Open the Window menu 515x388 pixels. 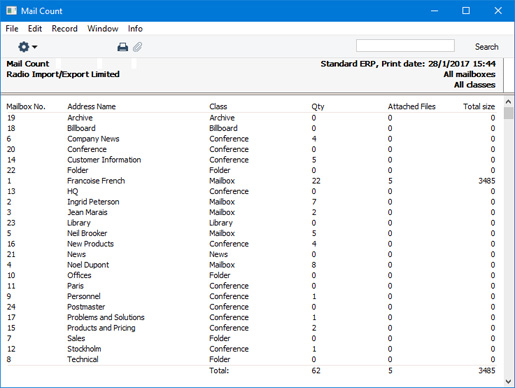[103, 29]
